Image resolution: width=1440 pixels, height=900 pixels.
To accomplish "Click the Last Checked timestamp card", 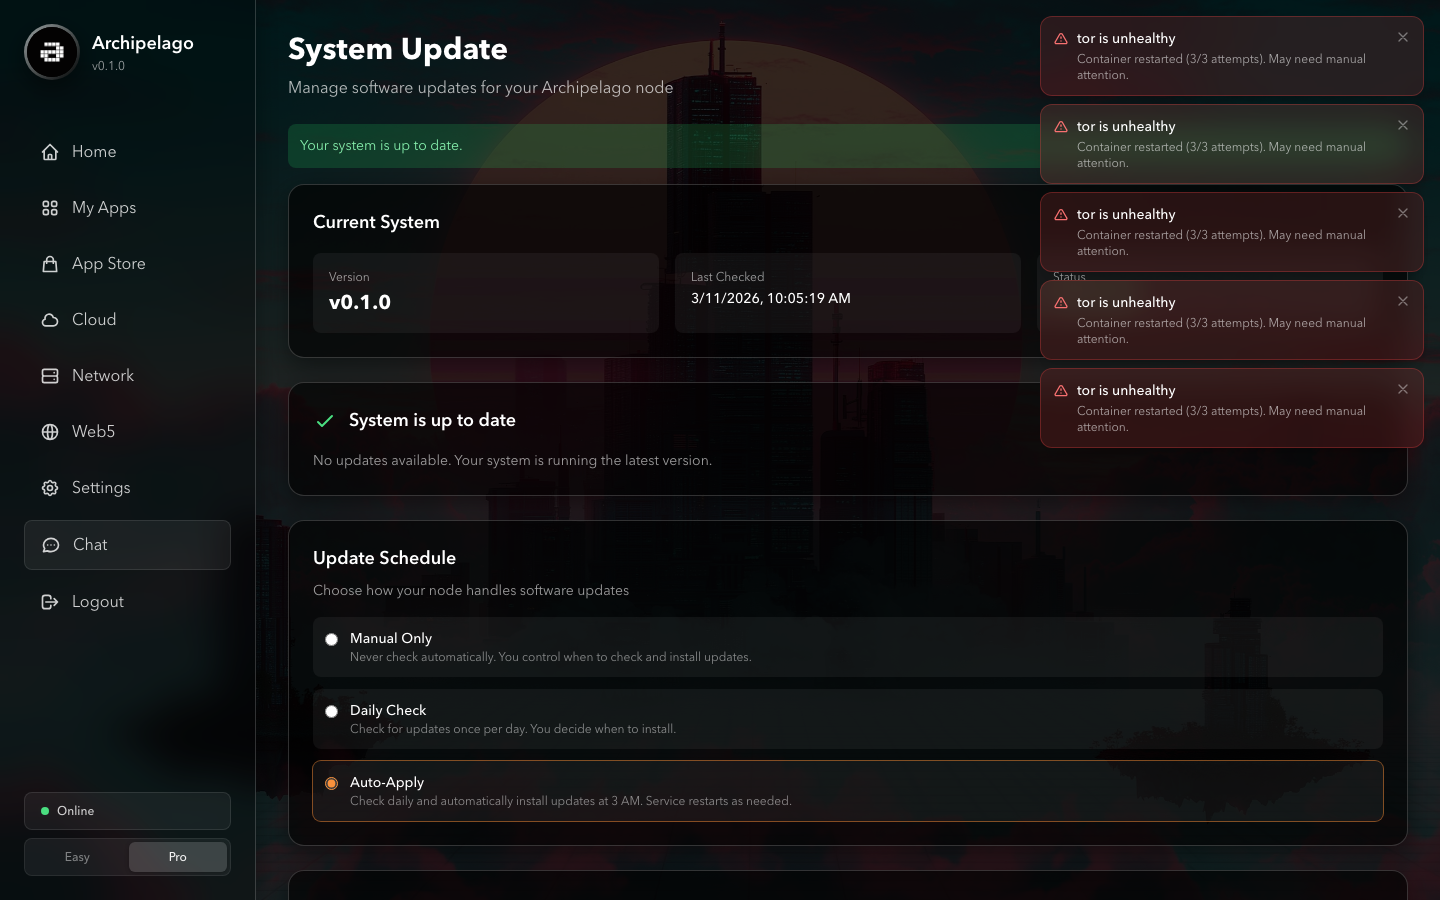I will pos(847,292).
